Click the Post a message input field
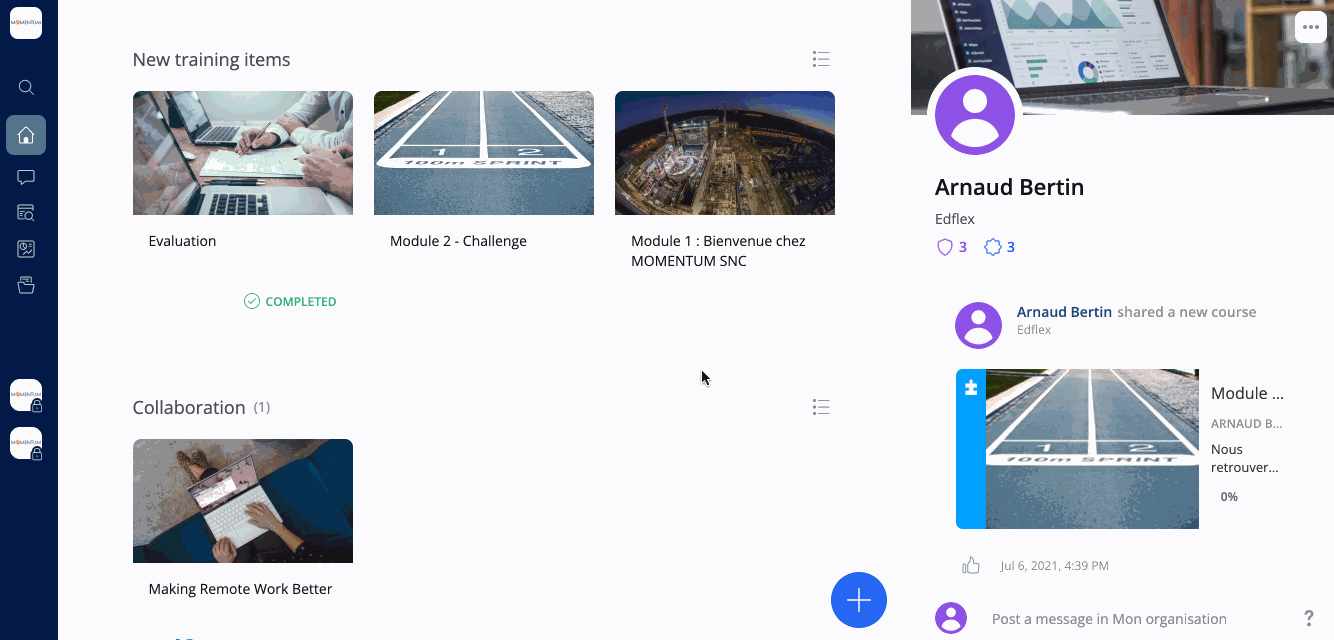 click(x=1110, y=619)
